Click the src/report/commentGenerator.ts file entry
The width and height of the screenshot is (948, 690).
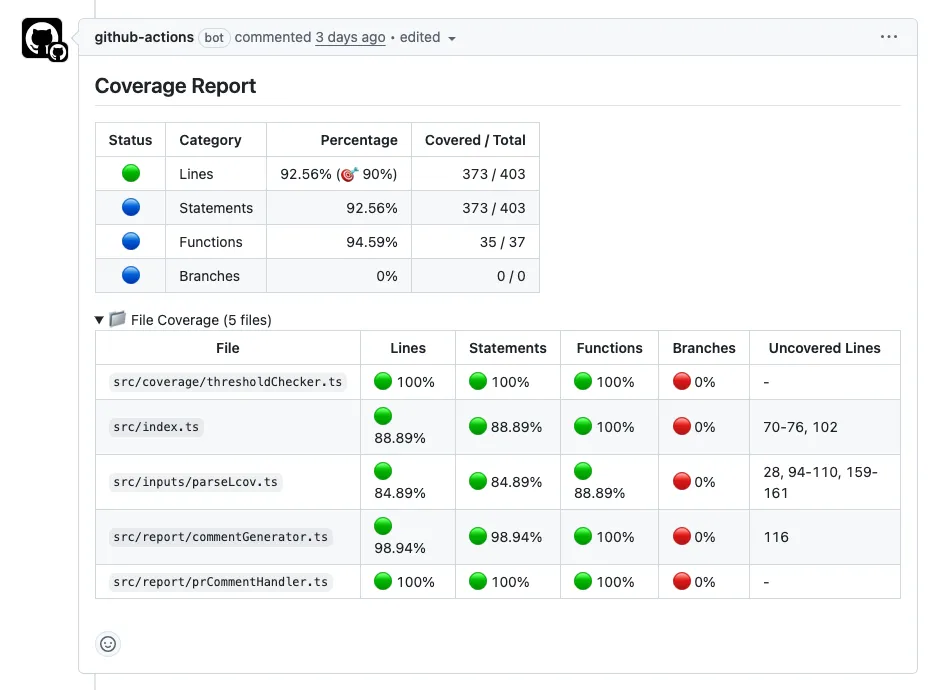[220, 537]
